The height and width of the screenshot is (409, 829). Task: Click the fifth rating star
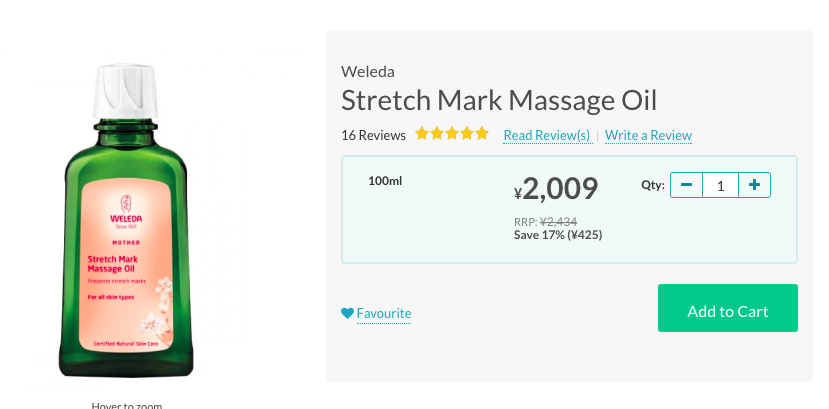coord(482,133)
